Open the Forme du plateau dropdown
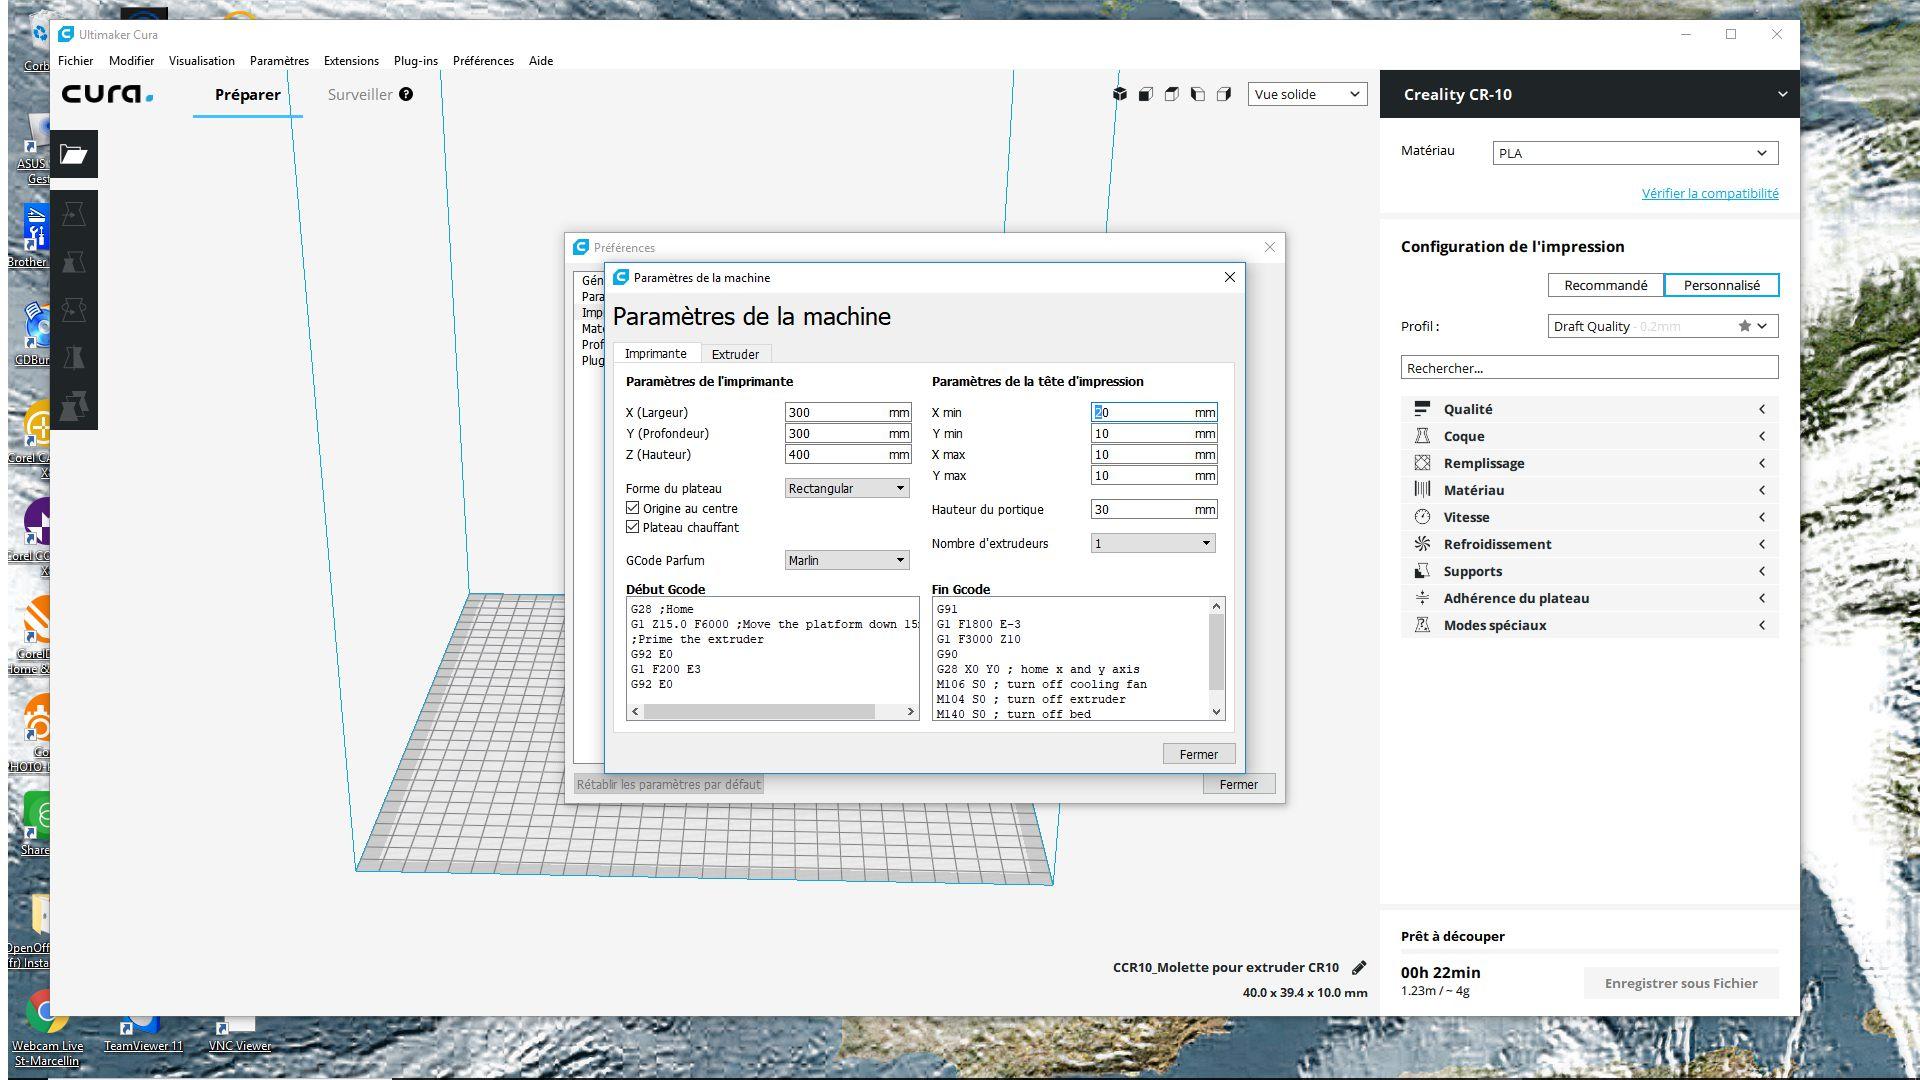 [x=846, y=488]
